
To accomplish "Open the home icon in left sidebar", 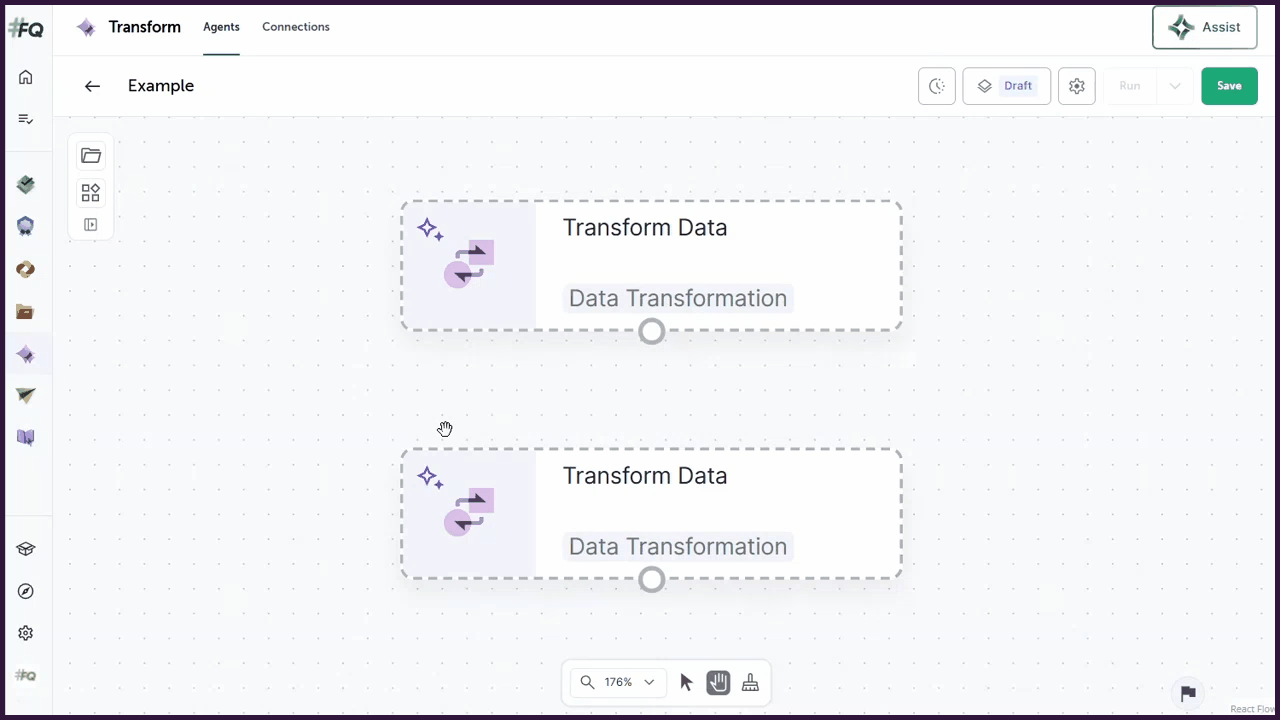I will [x=26, y=77].
